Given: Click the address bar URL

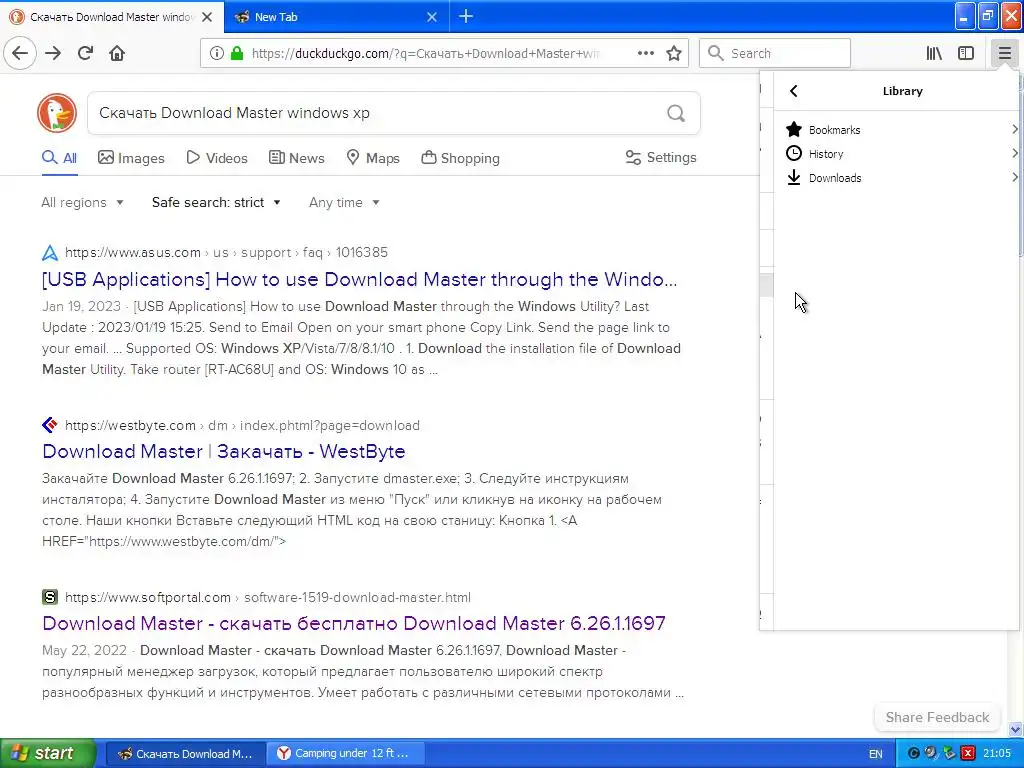Looking at the screenshot, I should (424, 54).
